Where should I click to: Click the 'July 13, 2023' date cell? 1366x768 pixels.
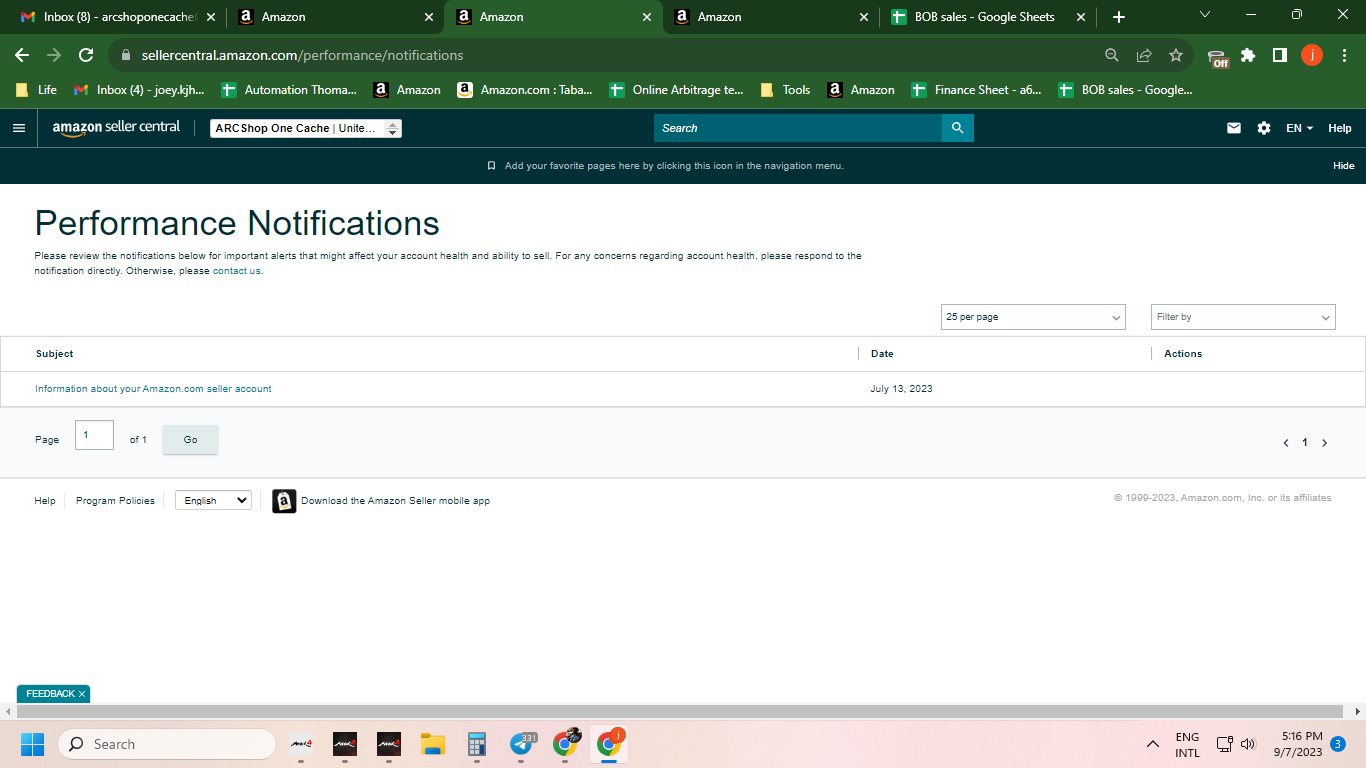pyautogui.click(x=901, y=389)
